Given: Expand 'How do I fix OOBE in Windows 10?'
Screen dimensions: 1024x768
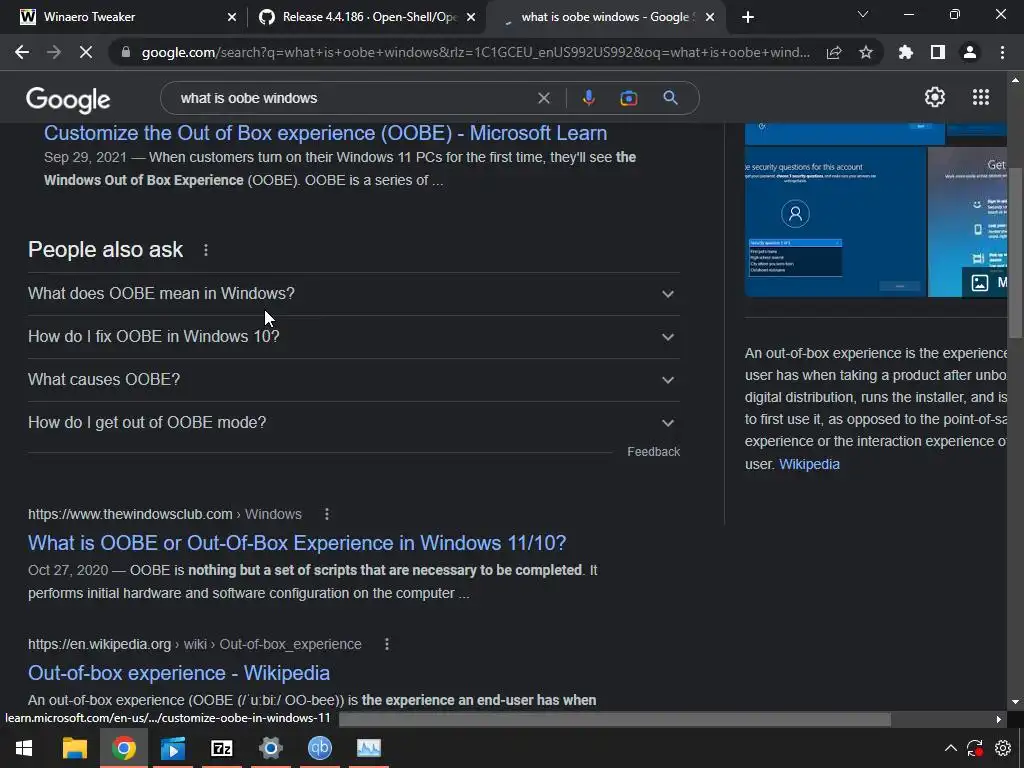Looking at the screenshot, I should (x=354, y=337).
